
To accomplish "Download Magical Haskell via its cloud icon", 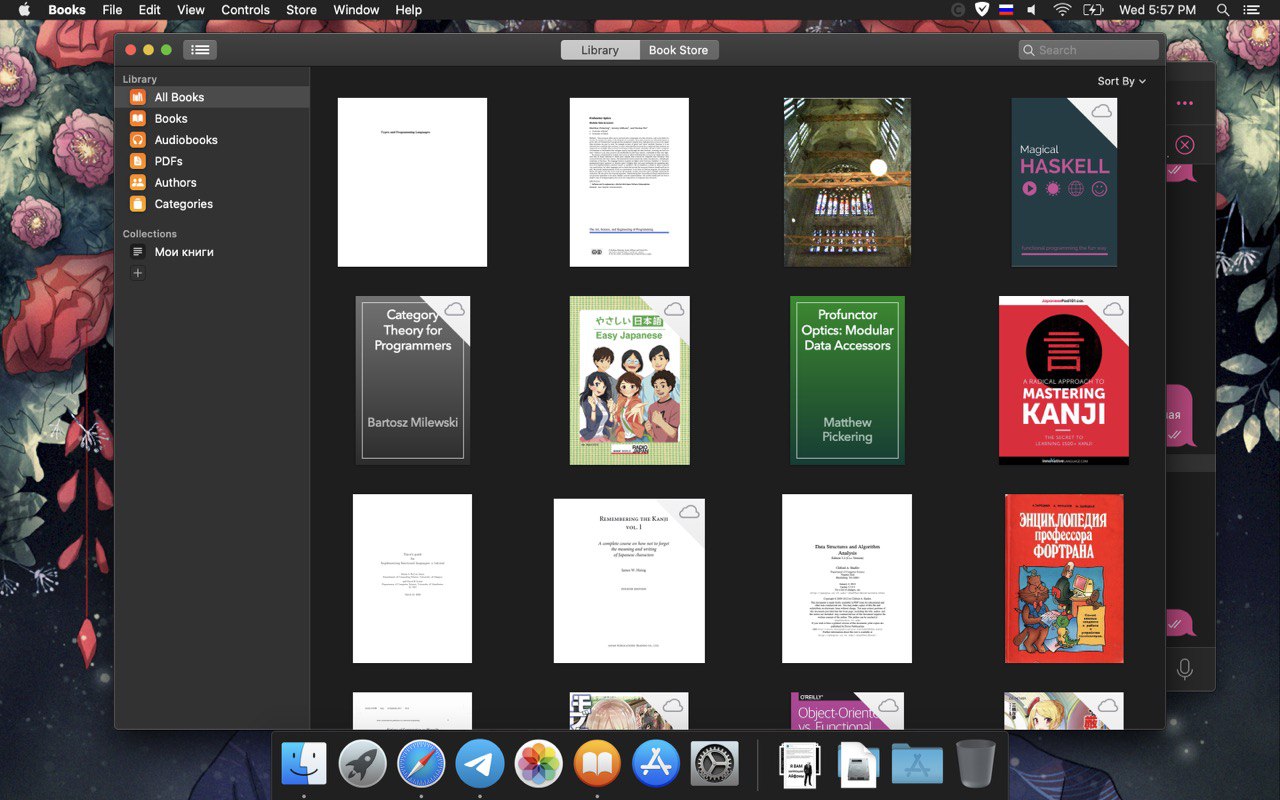I will tap(1101, 111).
